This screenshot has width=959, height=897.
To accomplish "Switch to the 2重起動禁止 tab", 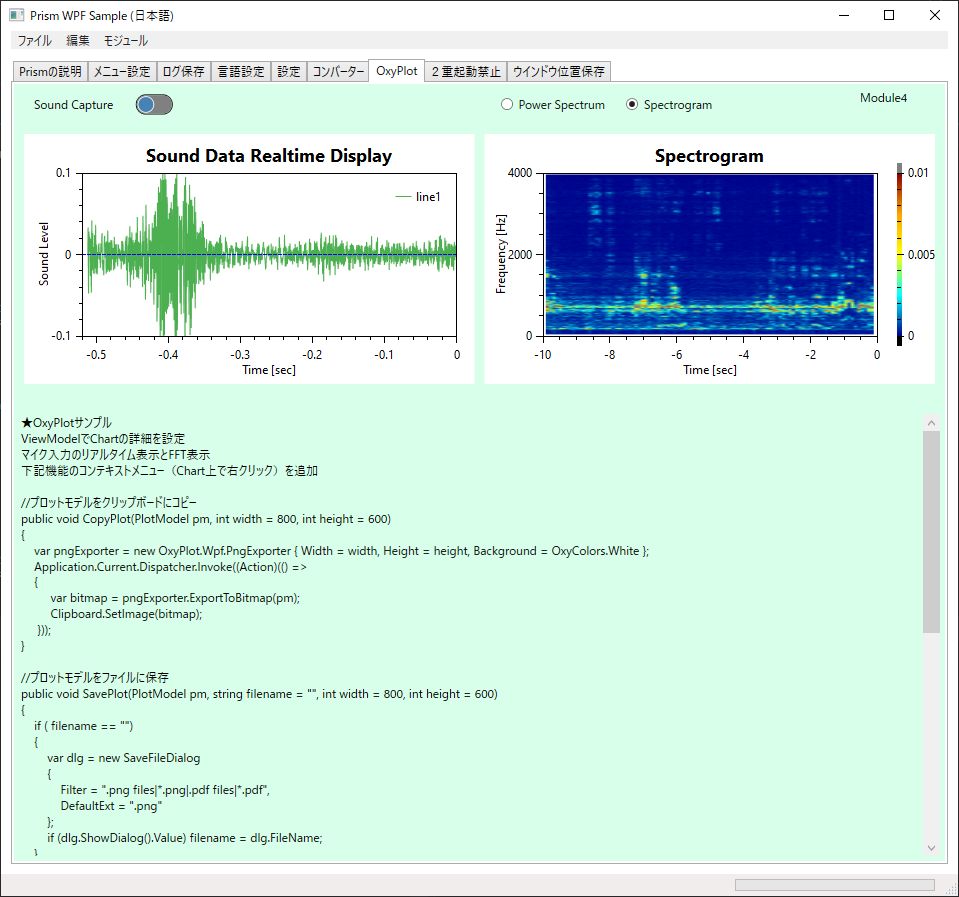I will 466,72.
